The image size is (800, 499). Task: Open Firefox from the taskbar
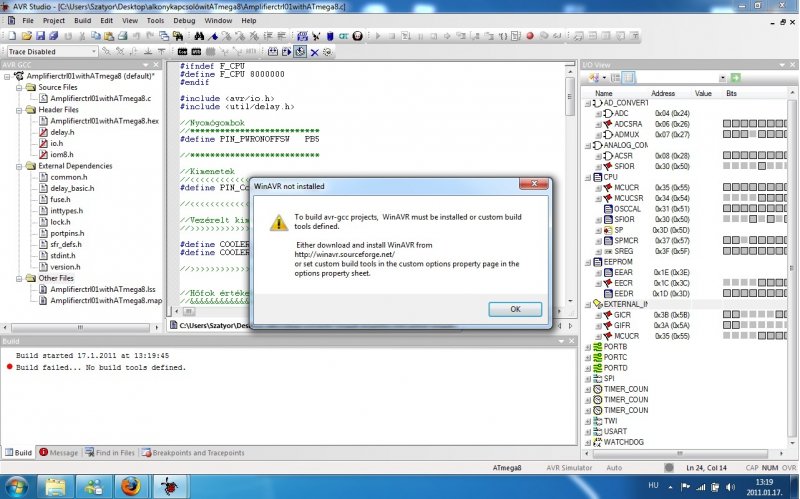131,486
